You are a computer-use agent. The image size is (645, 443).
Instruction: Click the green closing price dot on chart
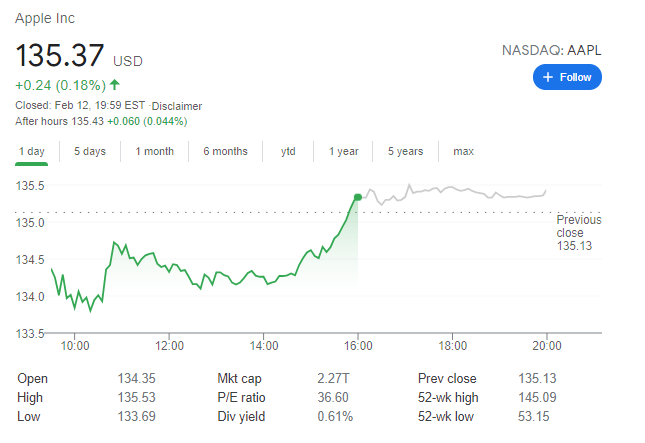(x=357, y=197)
